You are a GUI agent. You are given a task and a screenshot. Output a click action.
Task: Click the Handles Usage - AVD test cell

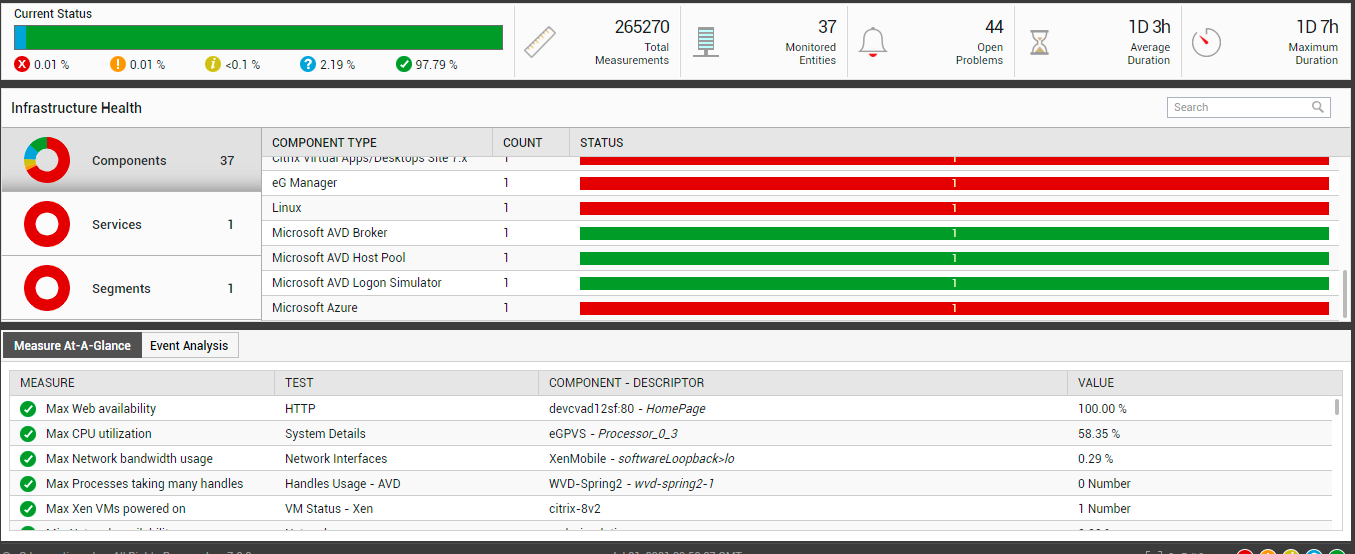pos(343,484)
